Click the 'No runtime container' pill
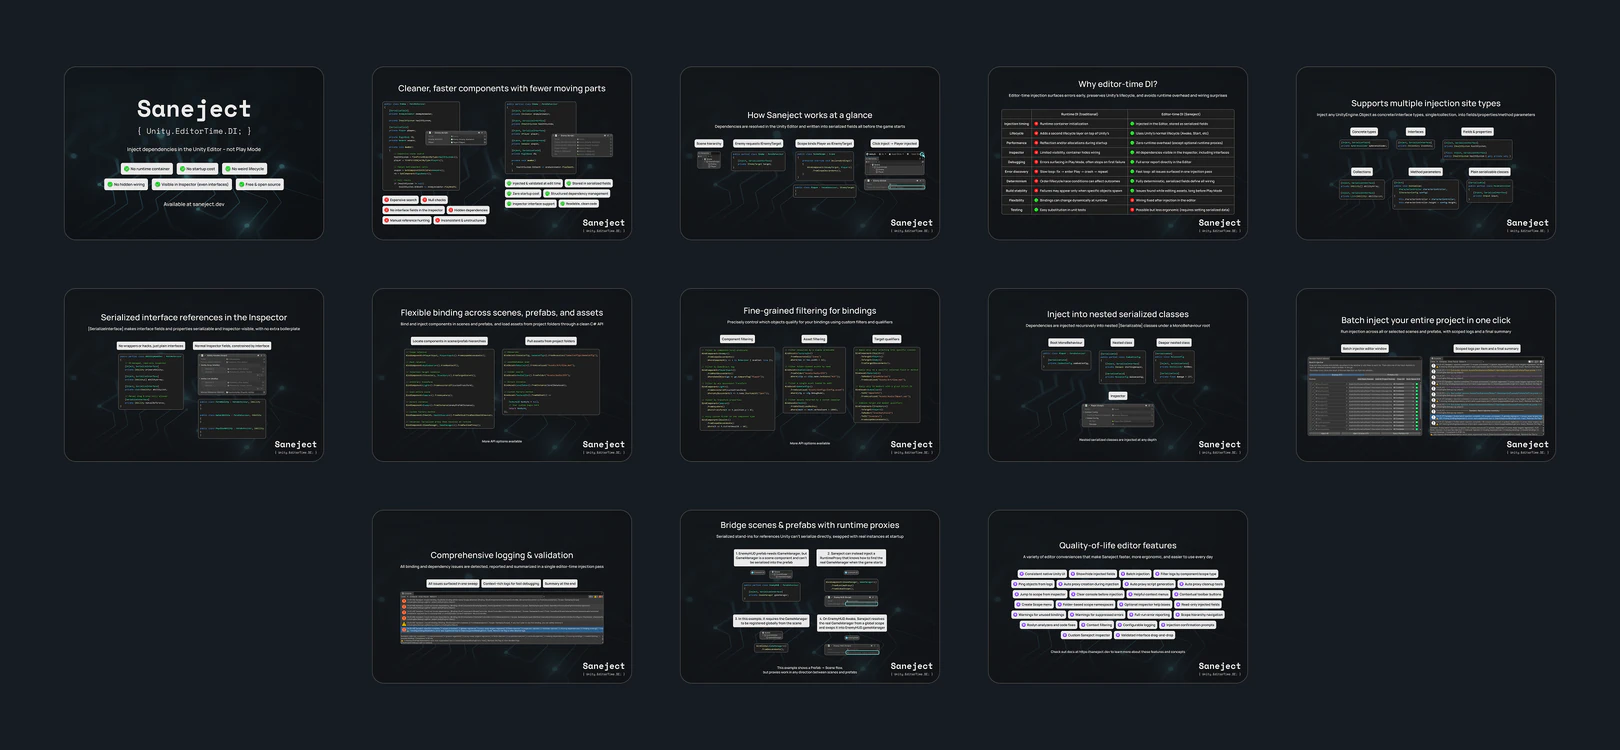The image size is (1620, 750). (147, 169)
